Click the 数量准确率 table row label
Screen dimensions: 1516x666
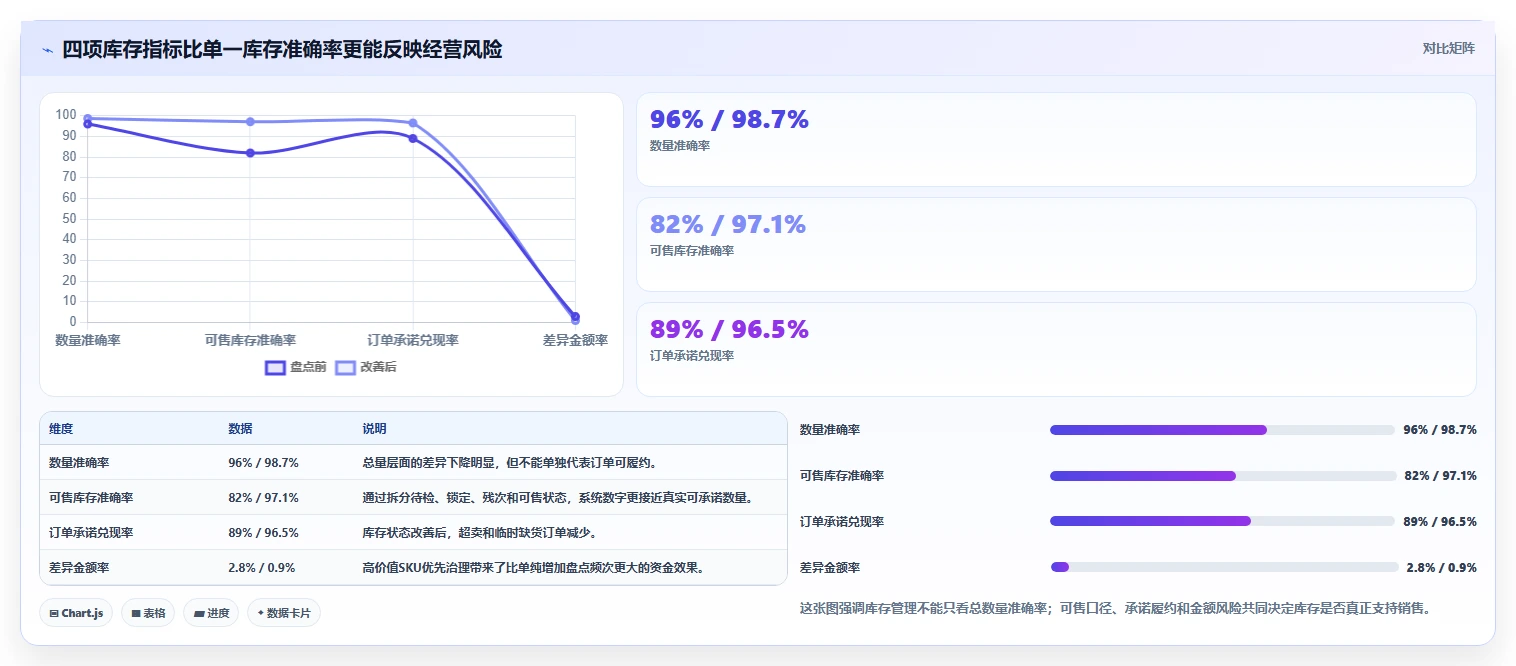[79, 462]
